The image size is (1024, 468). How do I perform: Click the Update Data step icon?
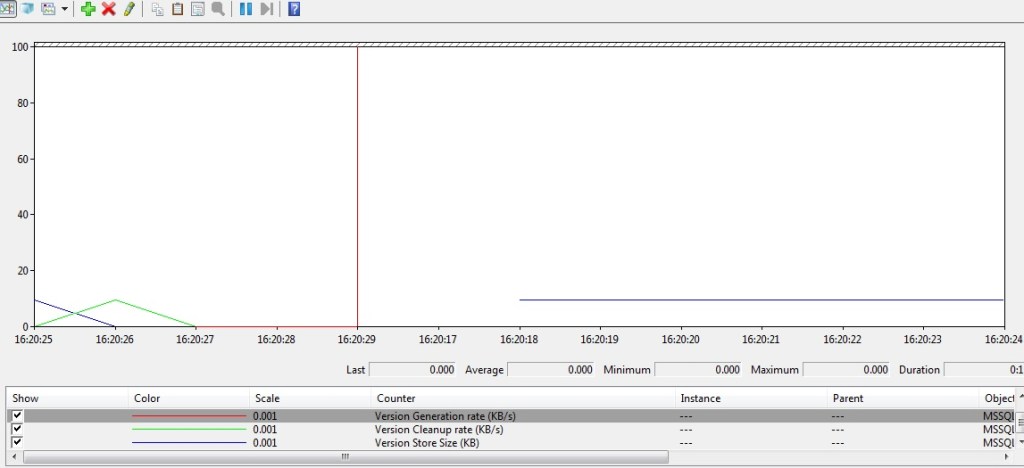pos(266,9)
